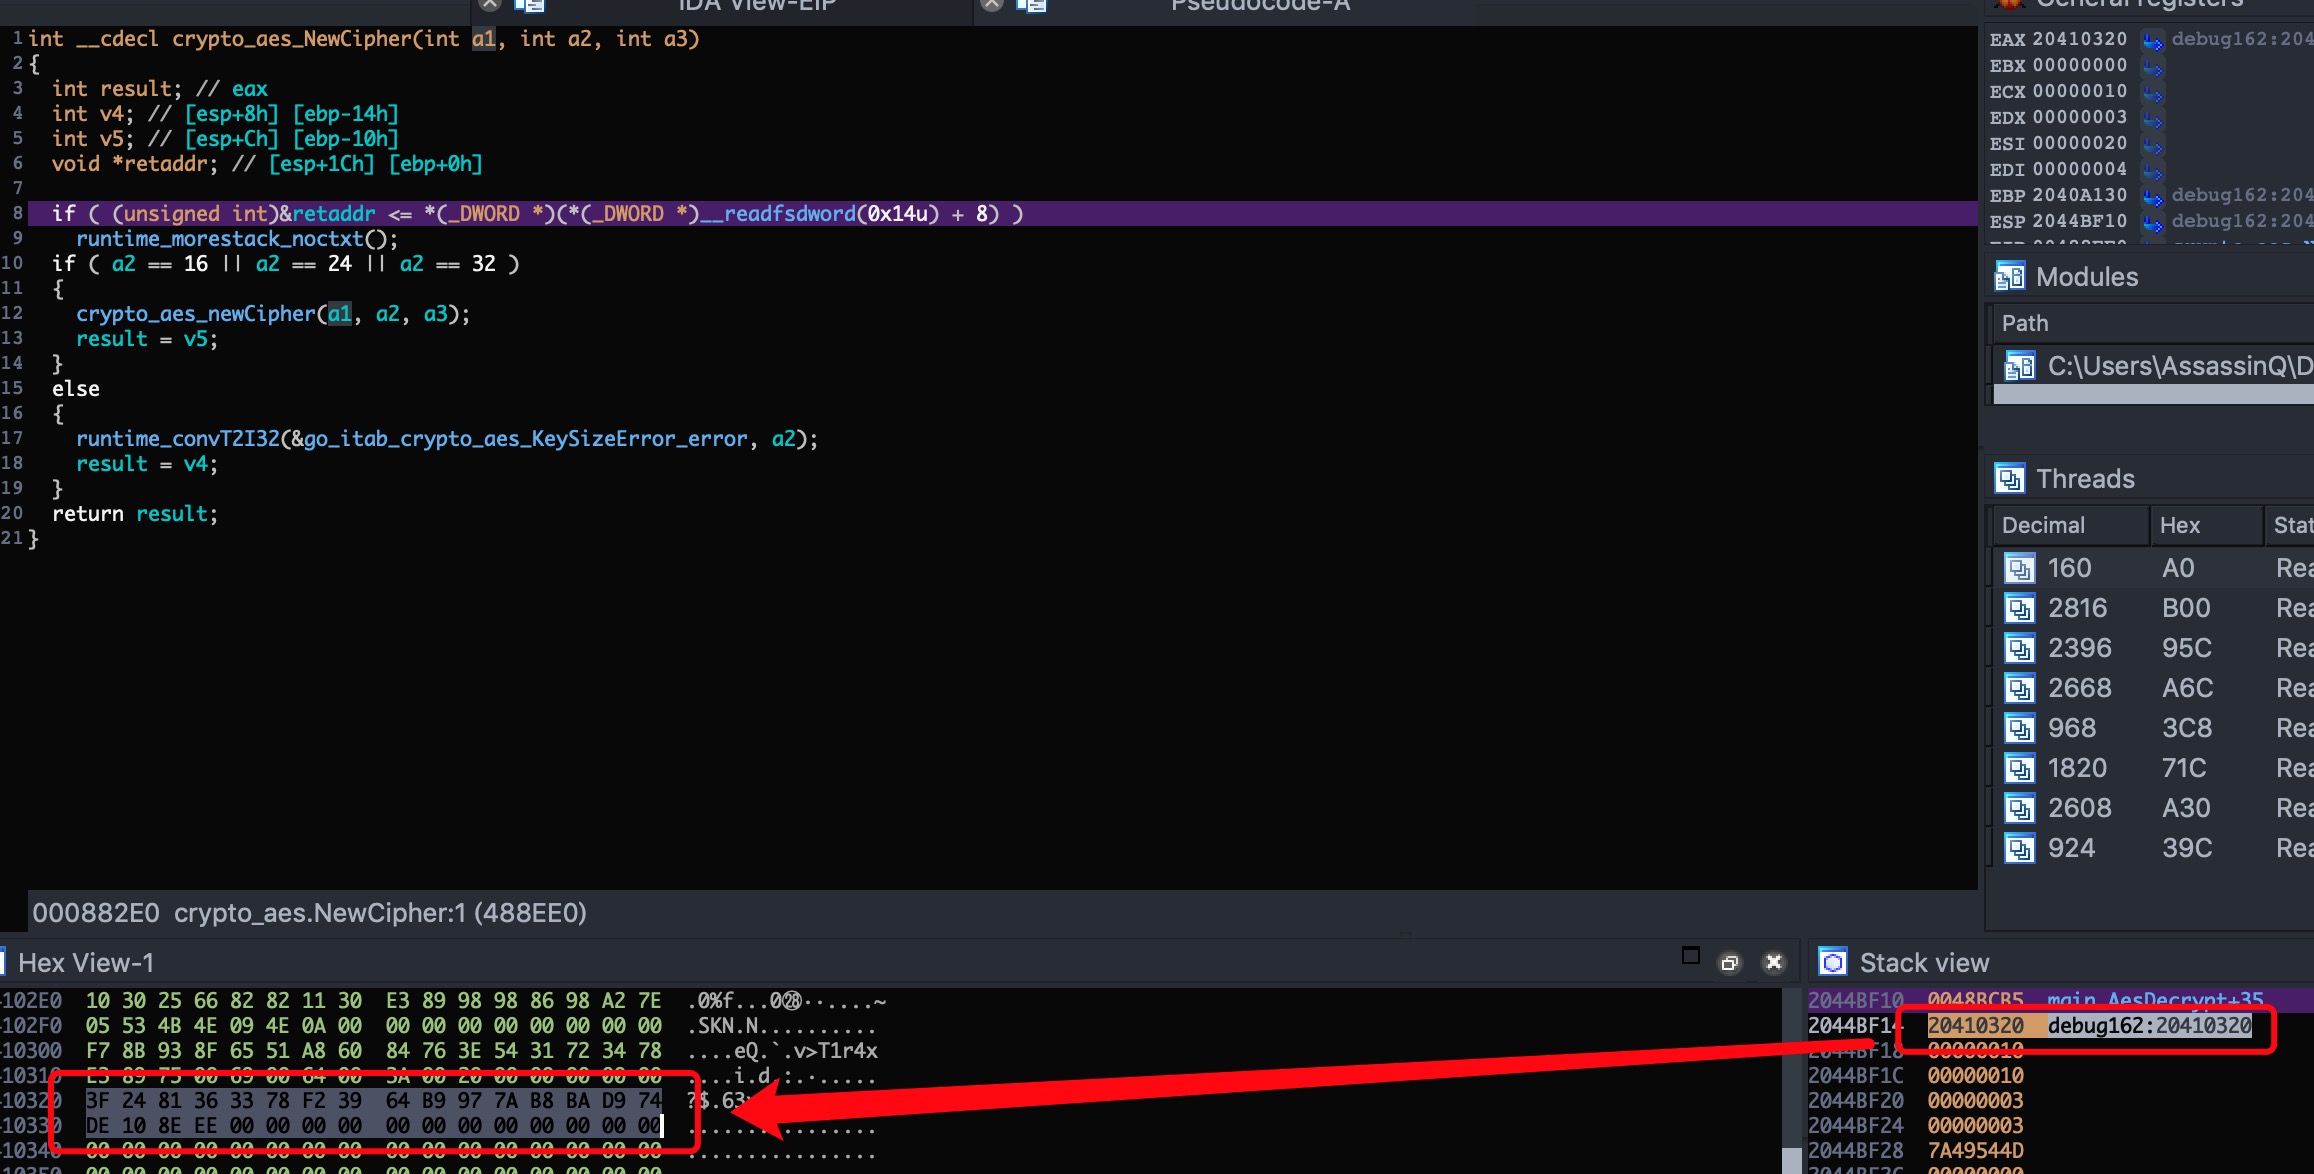2314x1174 pixels.
Task: Click the Hex column header in Threads
Action: click(2179, 526)
